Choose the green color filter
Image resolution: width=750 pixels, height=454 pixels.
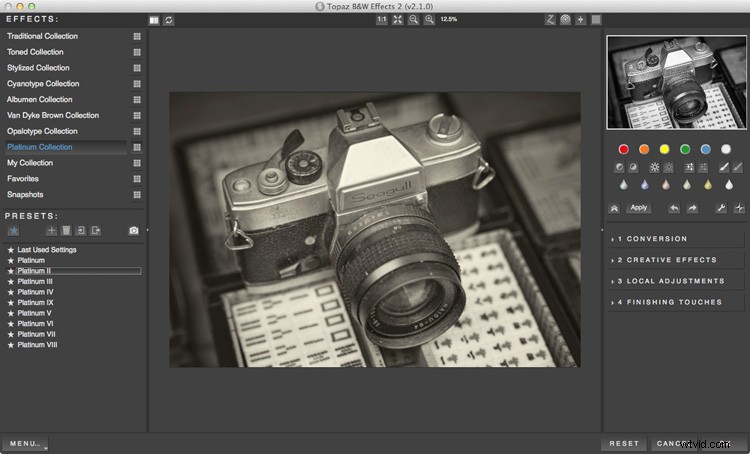[685, 149]
